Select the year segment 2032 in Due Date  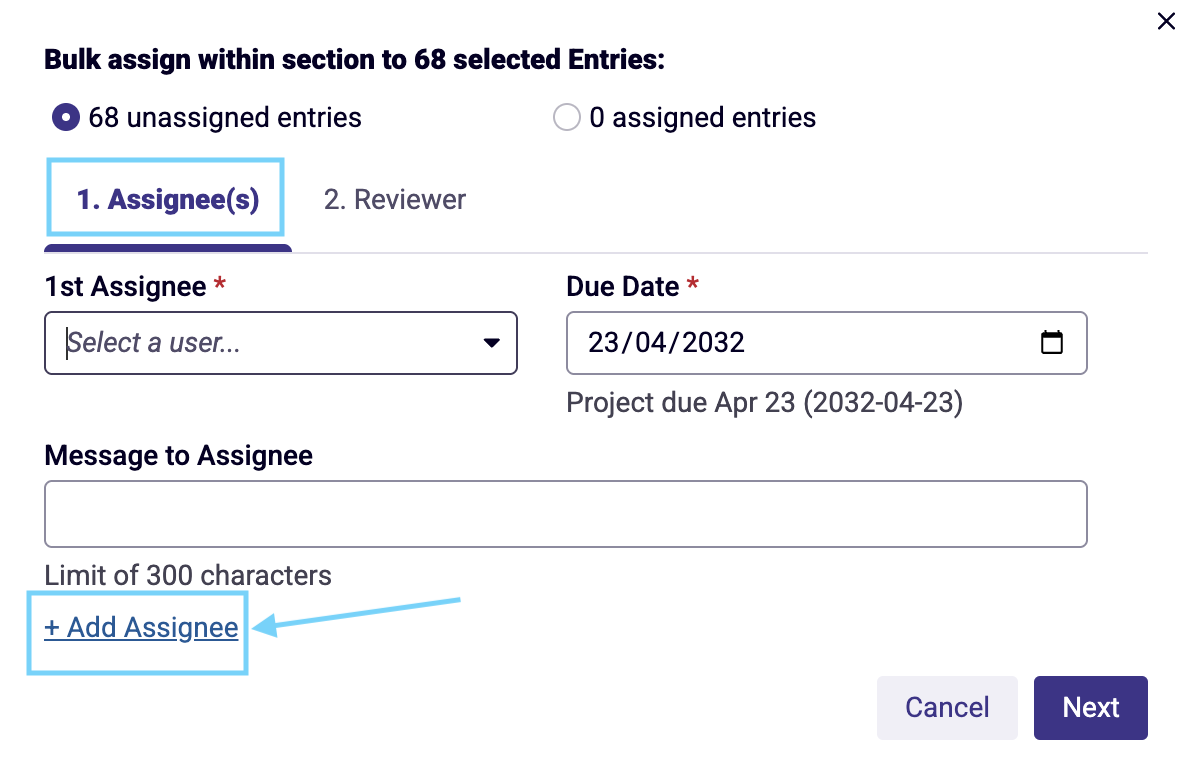(x=714, y=343)
